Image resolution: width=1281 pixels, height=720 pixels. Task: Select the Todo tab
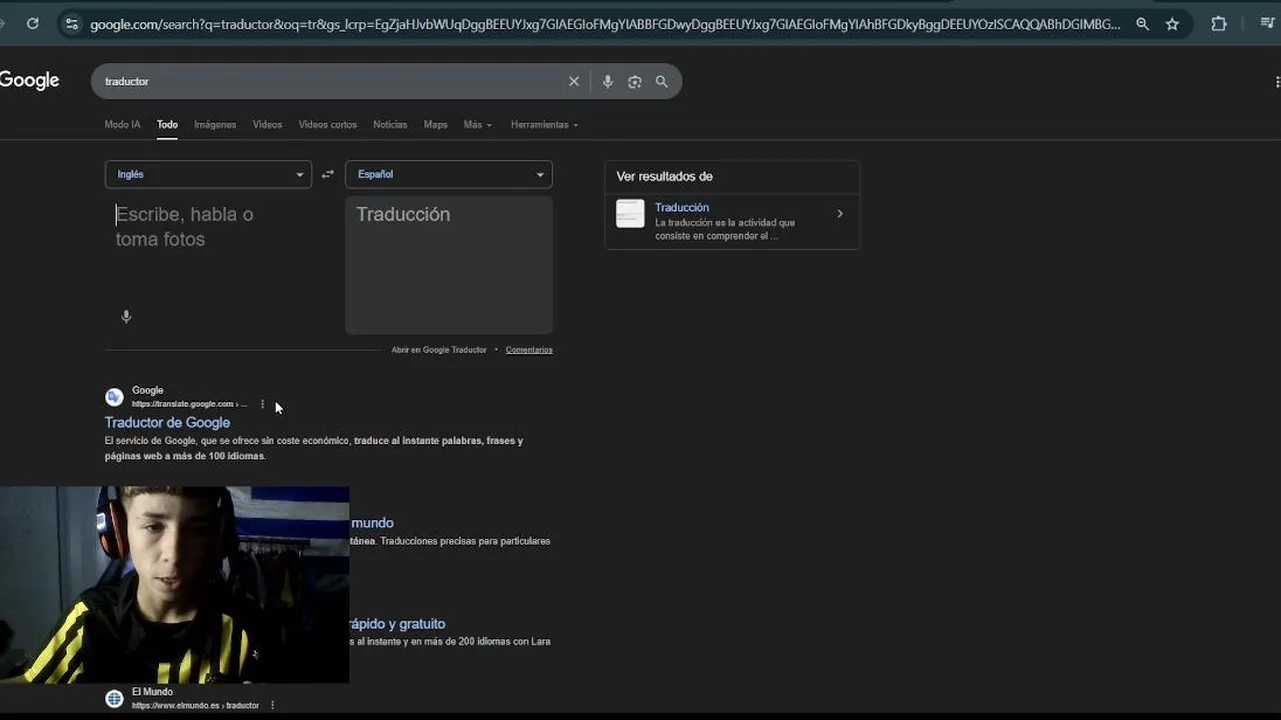tap(167, 125)
